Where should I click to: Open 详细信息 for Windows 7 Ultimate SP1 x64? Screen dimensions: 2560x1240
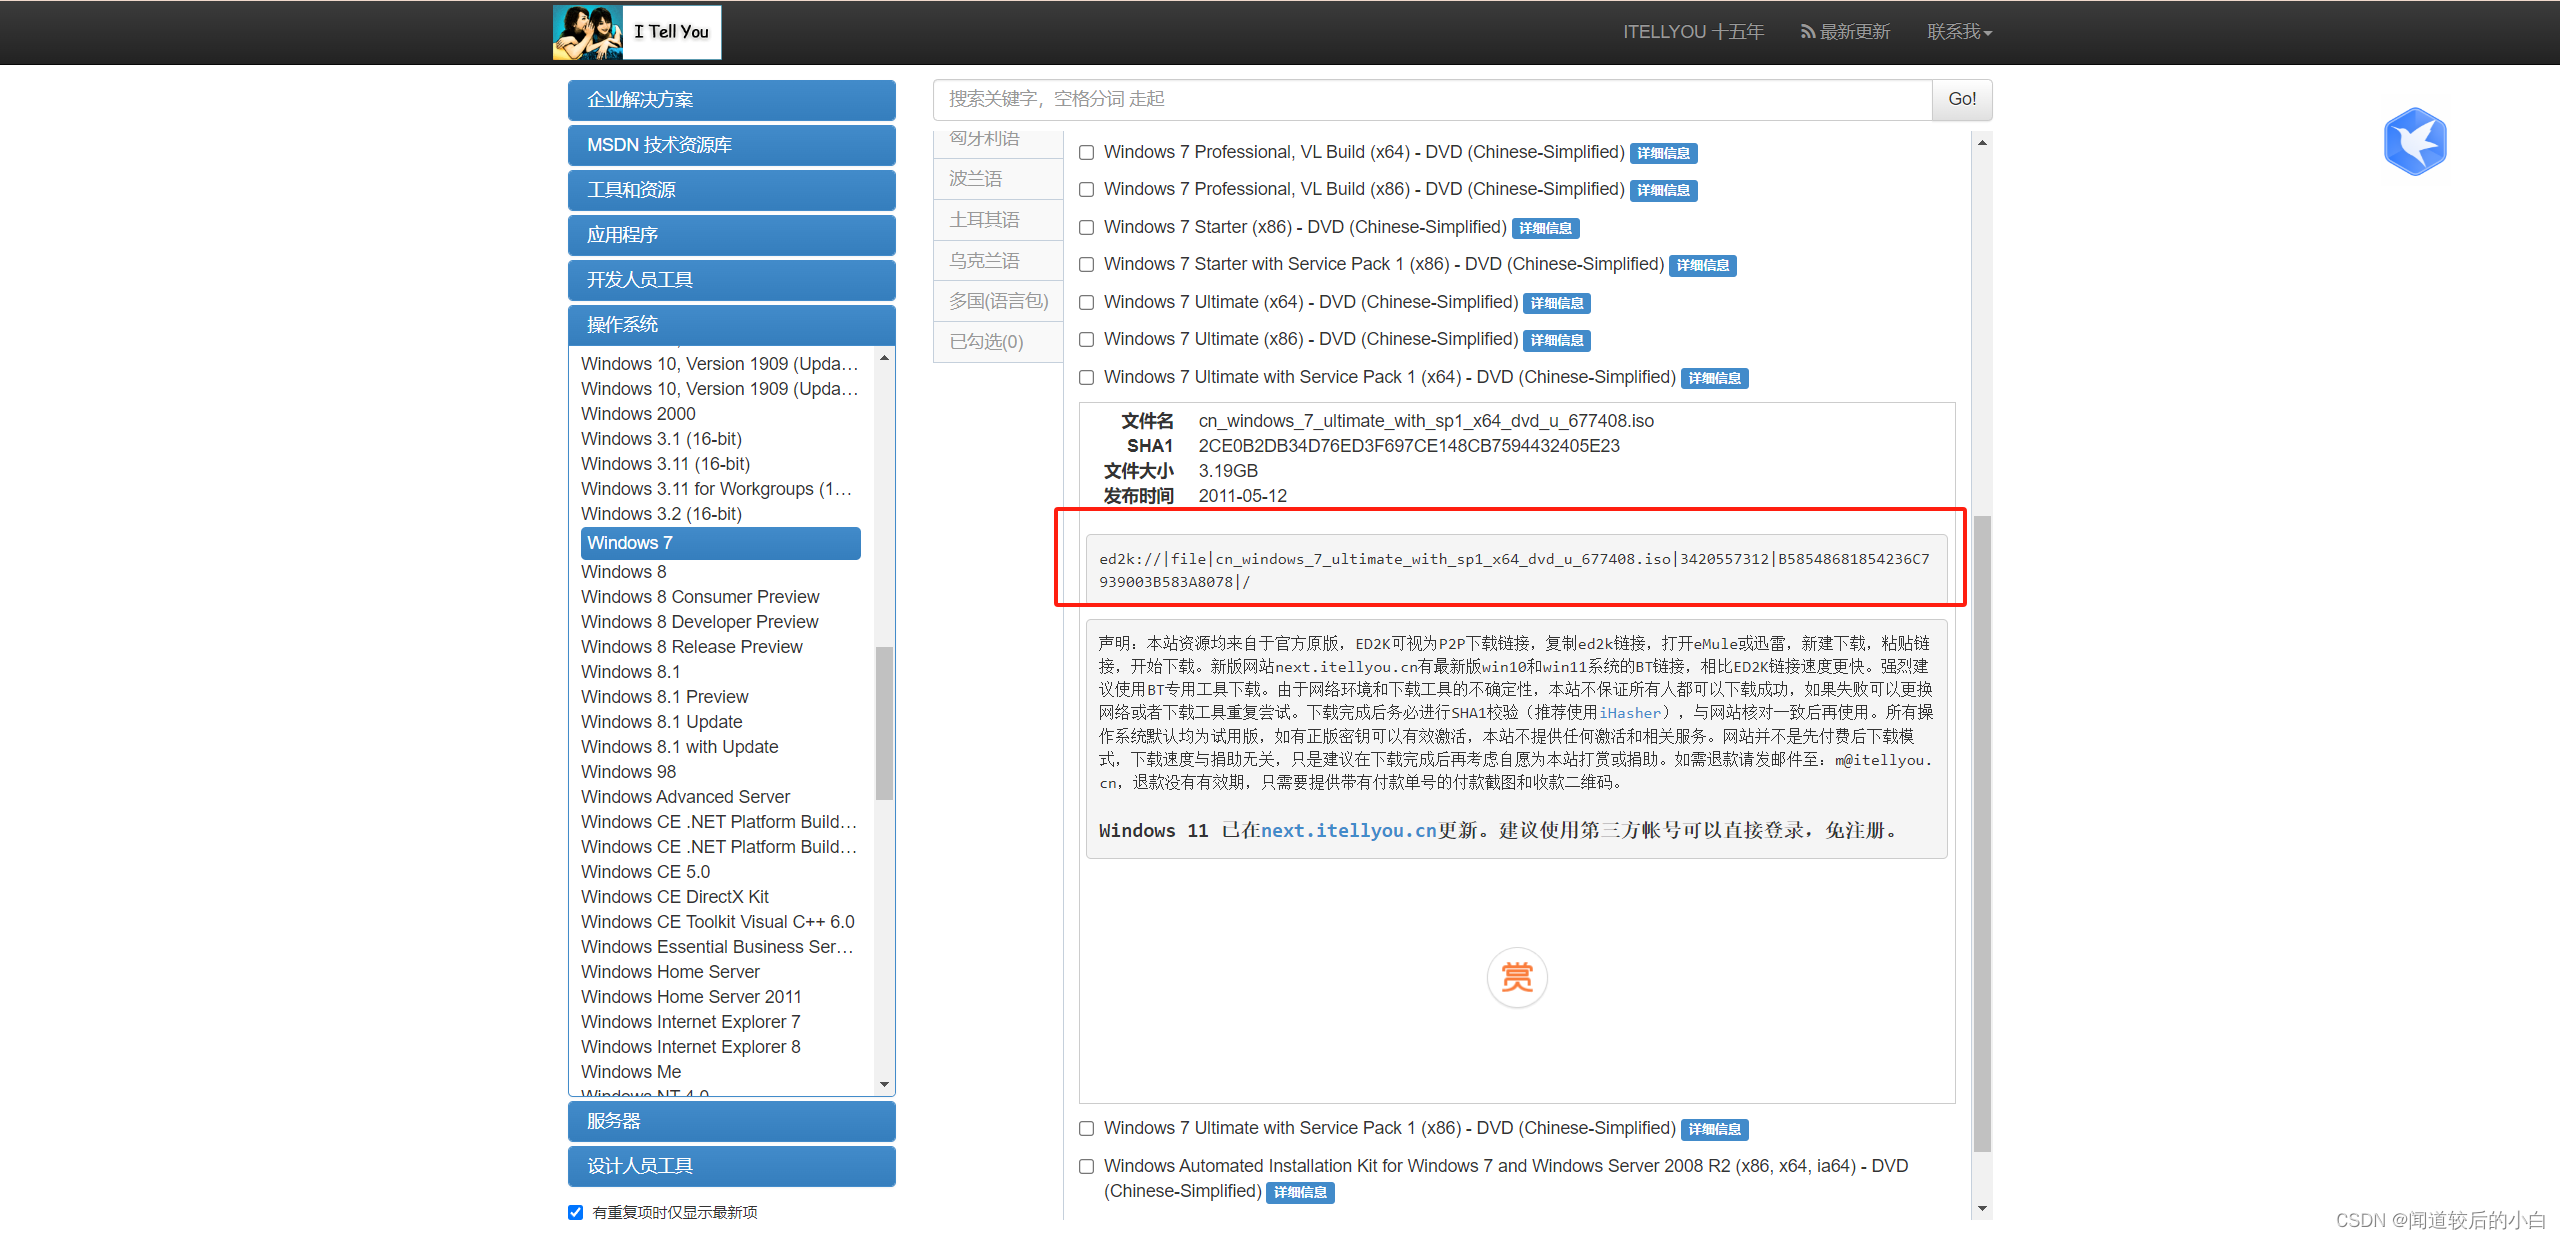1714,378
